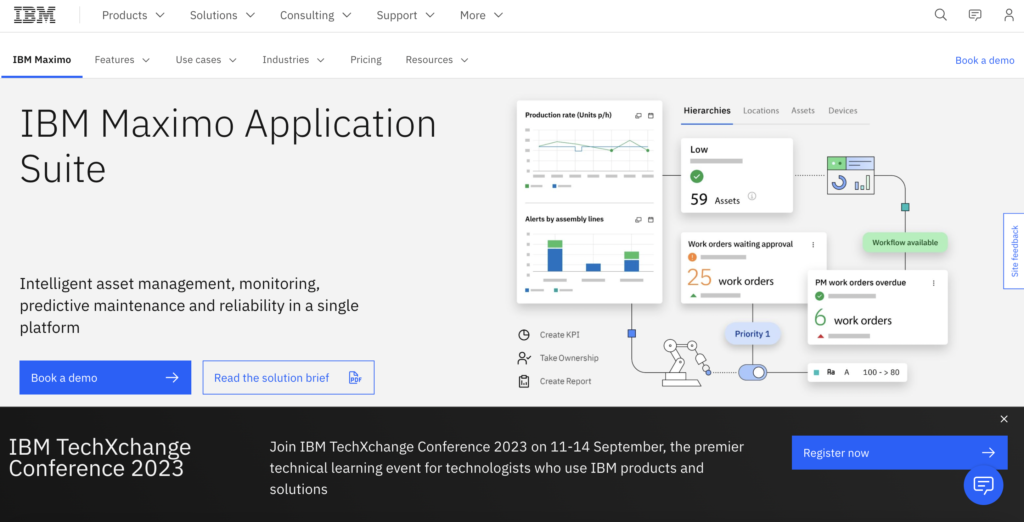Viewport: 1024px width, 522px height.
Task: Click the teal square in the 100 -> 80 card
Action: (x=816, y=372)
